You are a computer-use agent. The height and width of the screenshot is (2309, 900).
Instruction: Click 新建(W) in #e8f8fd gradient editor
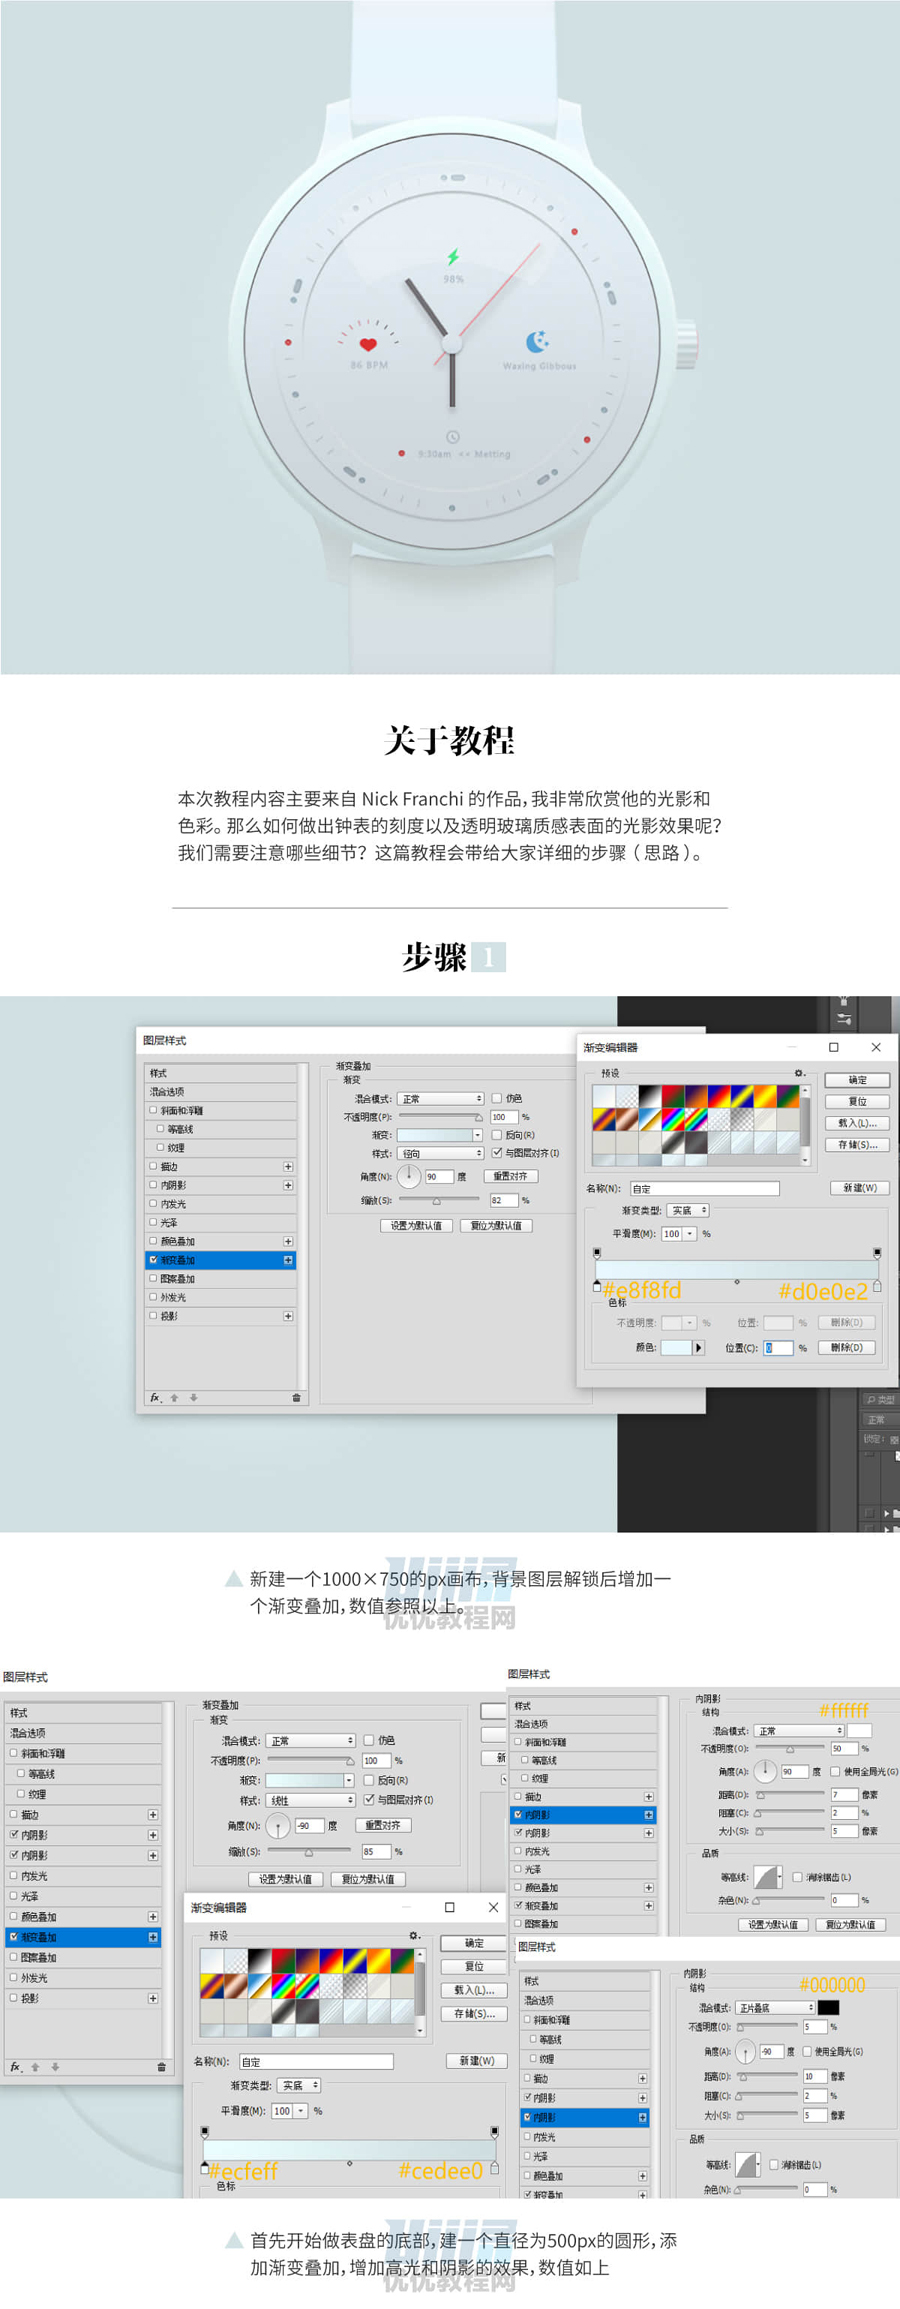coord(860,1188)
